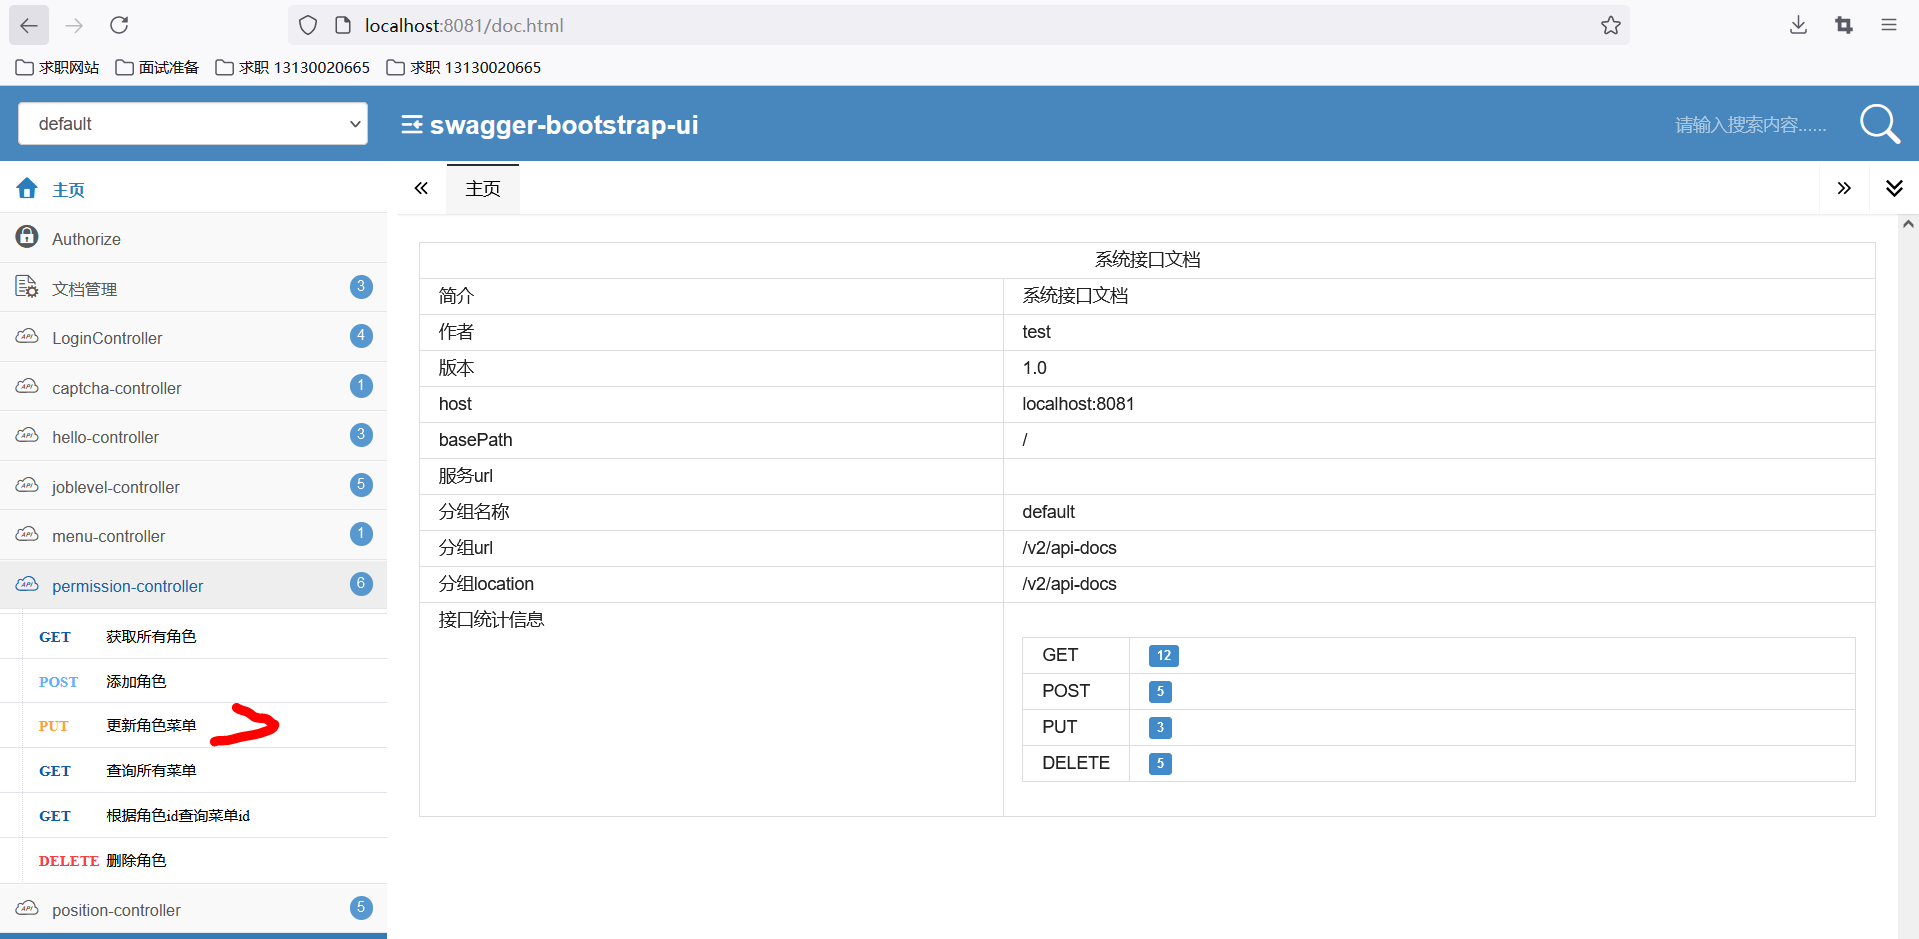Click the browser Forward arrow
1919x939 pixels.
[74, 25]
